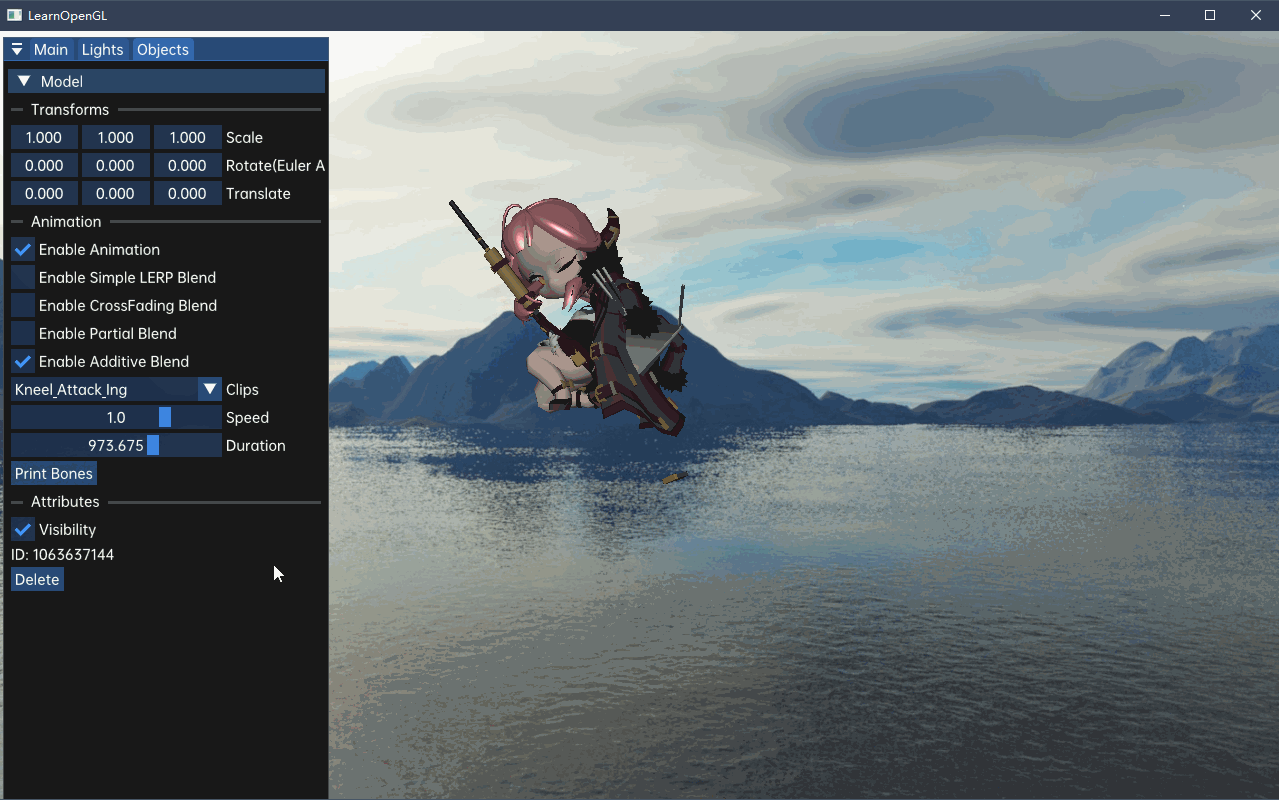The height and width of the screenshot is (800, 1279).
Task: Minimize the LearnOpenGL window
Action: (1165, 15)
